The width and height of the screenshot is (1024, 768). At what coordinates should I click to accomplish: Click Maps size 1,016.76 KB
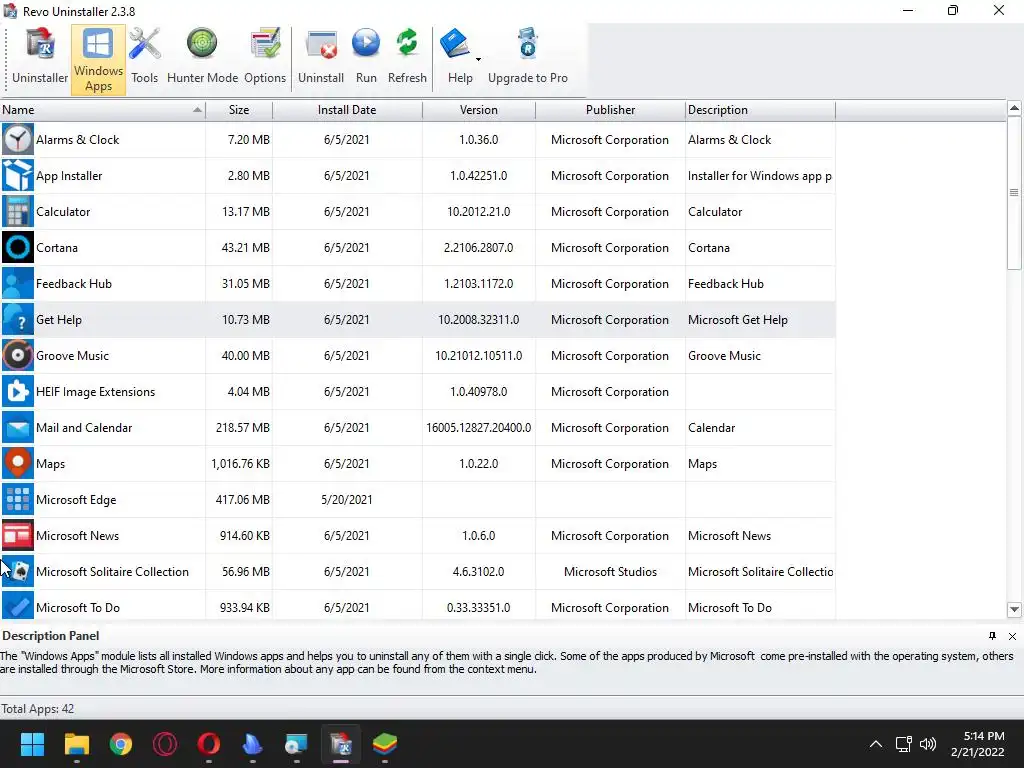tap(240, 464)
